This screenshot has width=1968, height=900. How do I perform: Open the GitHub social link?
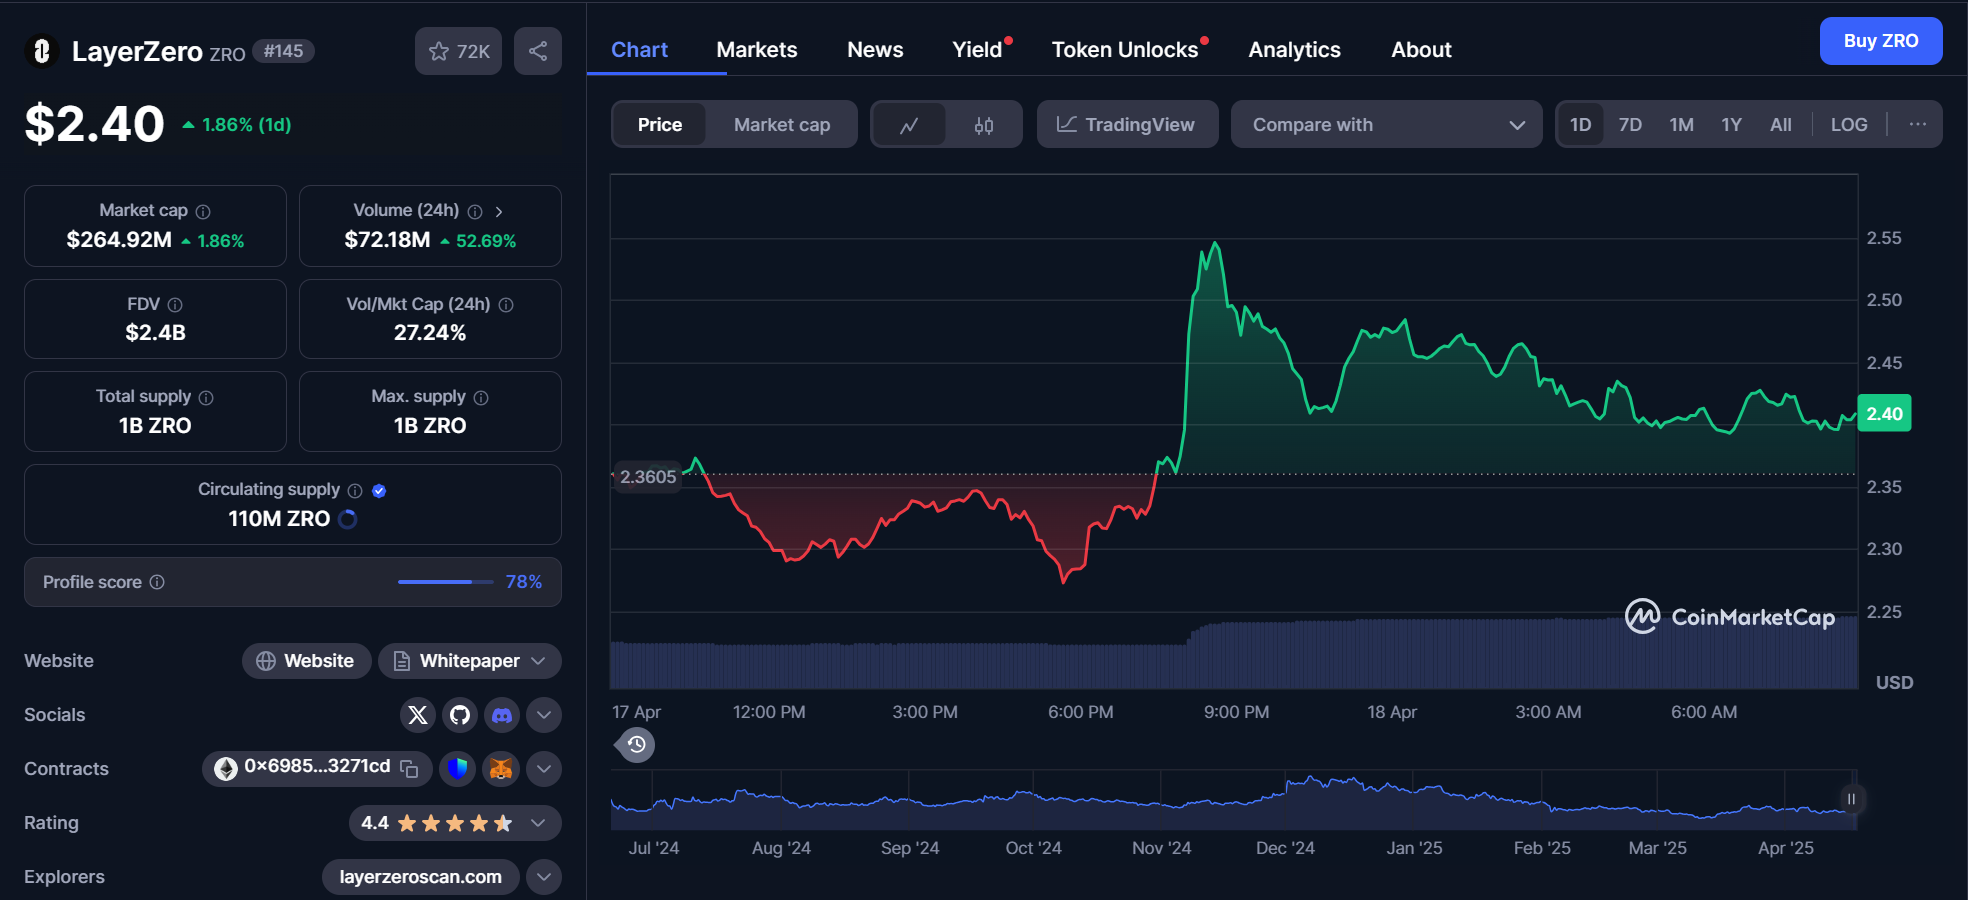(x=460, y=715)
